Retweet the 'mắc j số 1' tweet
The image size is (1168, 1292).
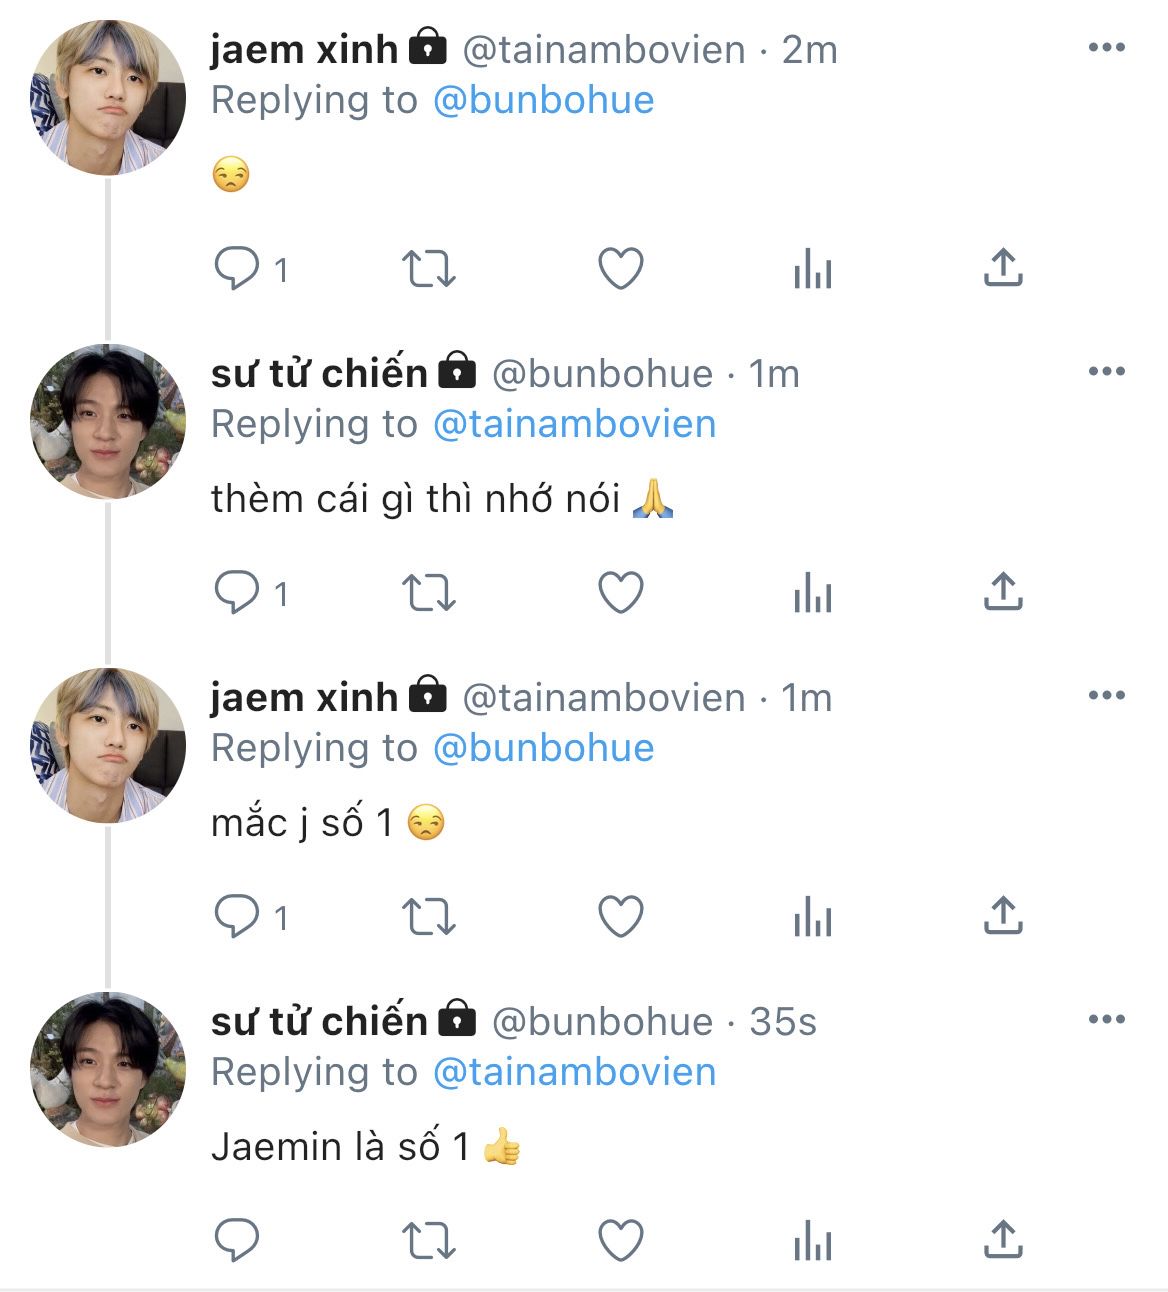[428, 917]
